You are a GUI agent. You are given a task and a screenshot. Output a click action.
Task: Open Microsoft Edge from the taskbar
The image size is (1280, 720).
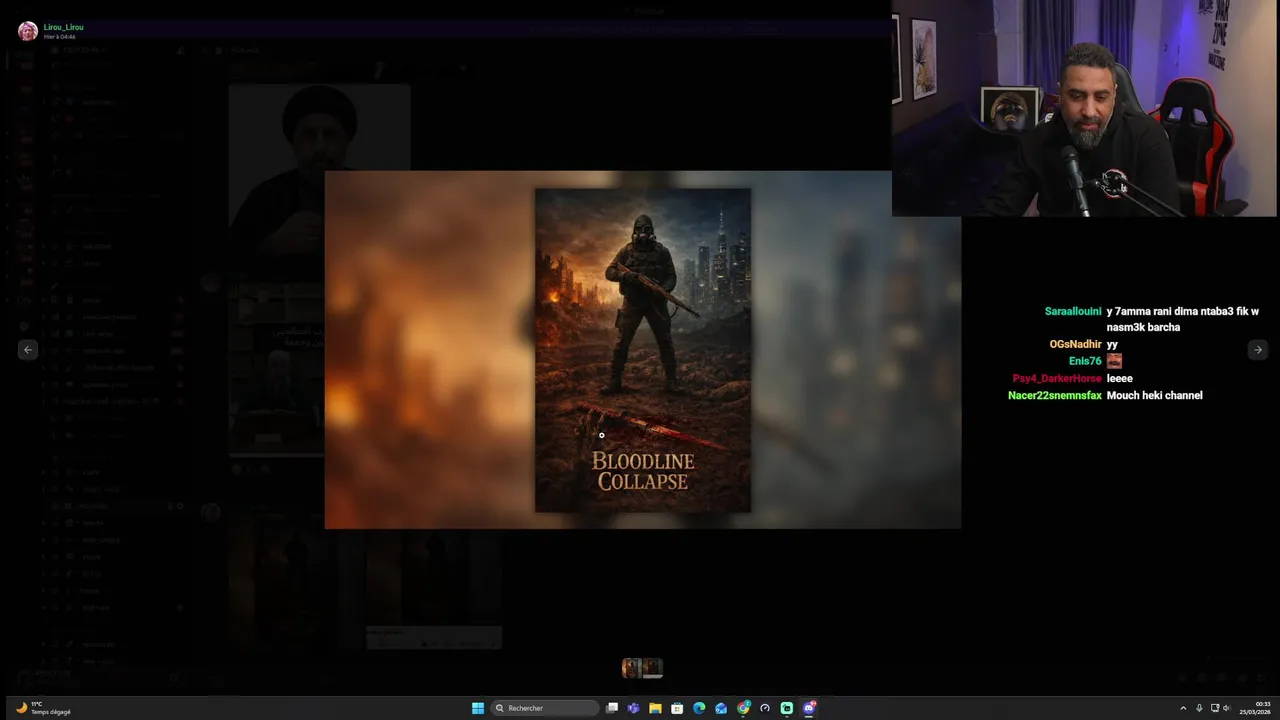(699, 708)
